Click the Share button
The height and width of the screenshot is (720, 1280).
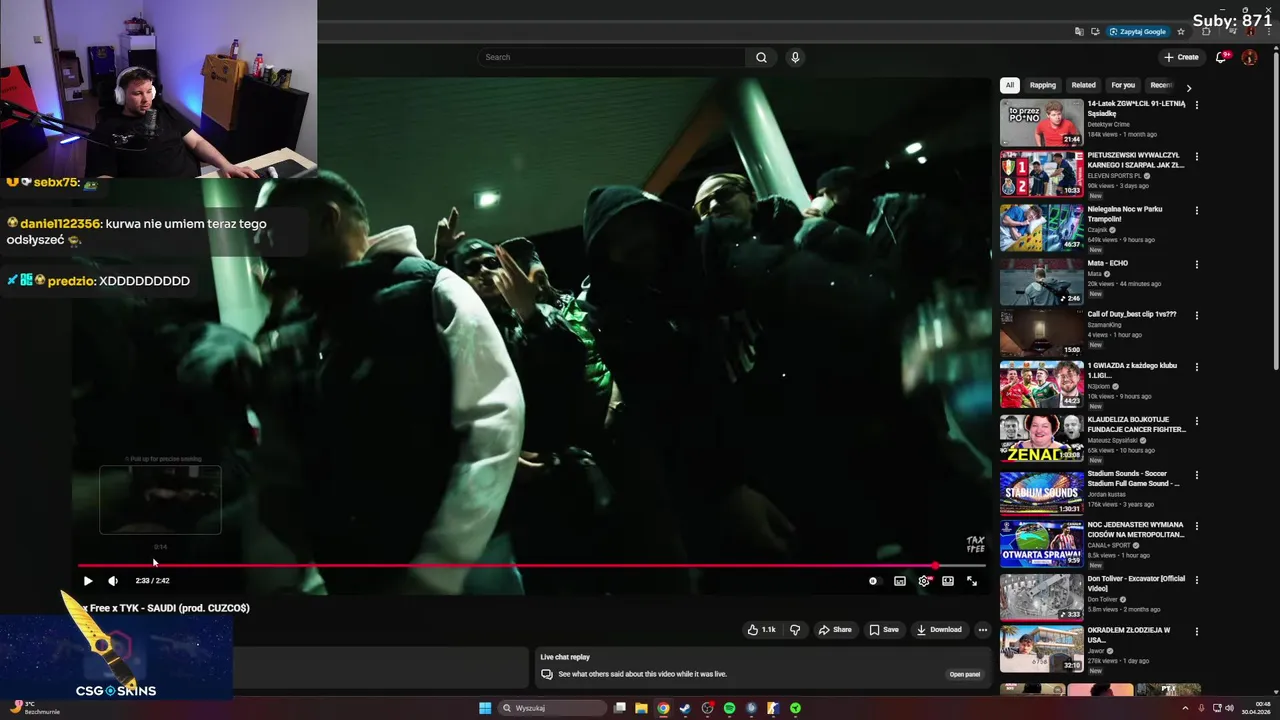coord(835,630)
